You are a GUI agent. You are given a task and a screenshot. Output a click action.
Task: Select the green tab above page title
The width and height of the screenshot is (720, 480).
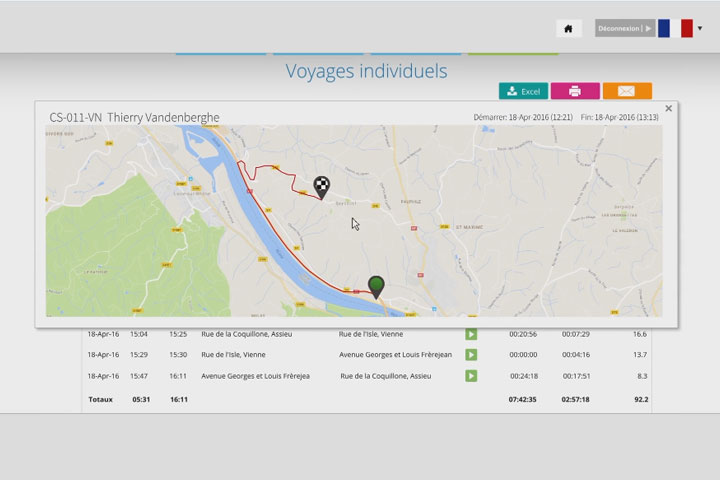pyautogui.click(x=513, y=53)
